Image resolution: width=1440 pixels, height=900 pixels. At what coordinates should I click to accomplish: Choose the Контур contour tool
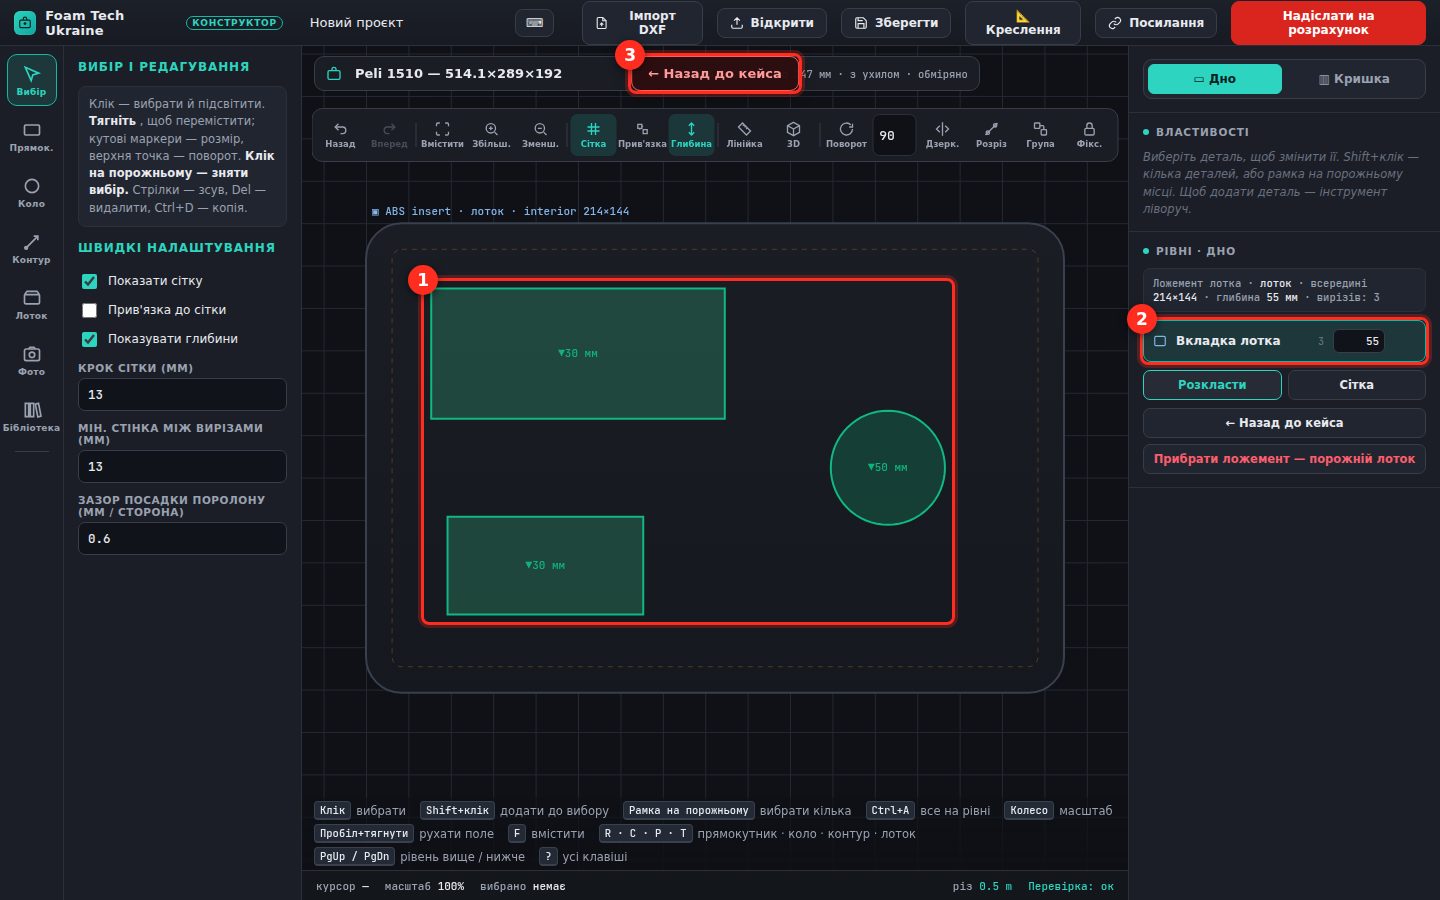click(x=31, y=249)
